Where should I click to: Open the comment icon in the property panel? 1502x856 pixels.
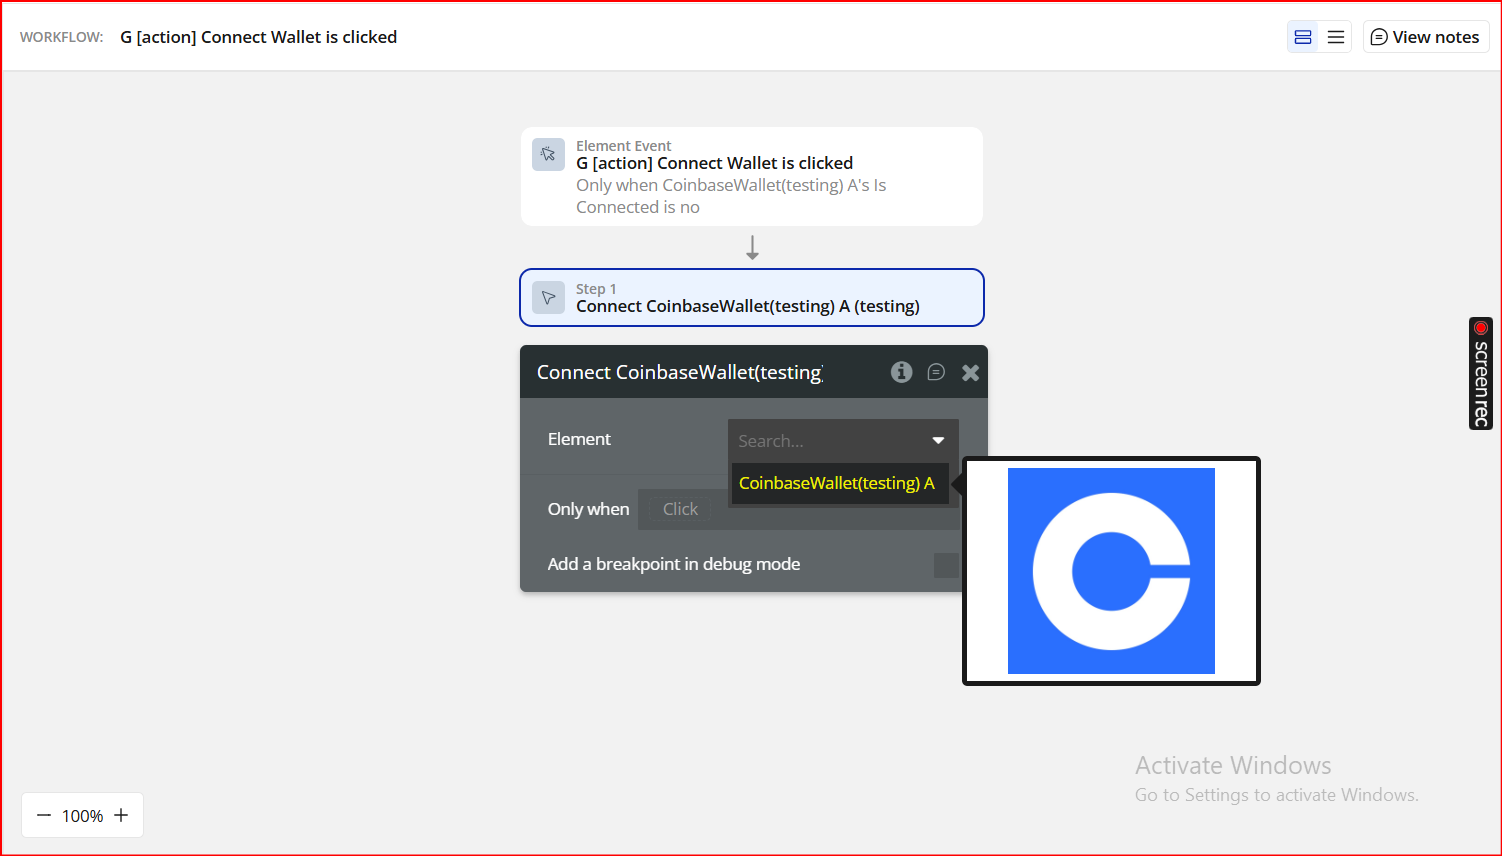(x=936, y=372)
